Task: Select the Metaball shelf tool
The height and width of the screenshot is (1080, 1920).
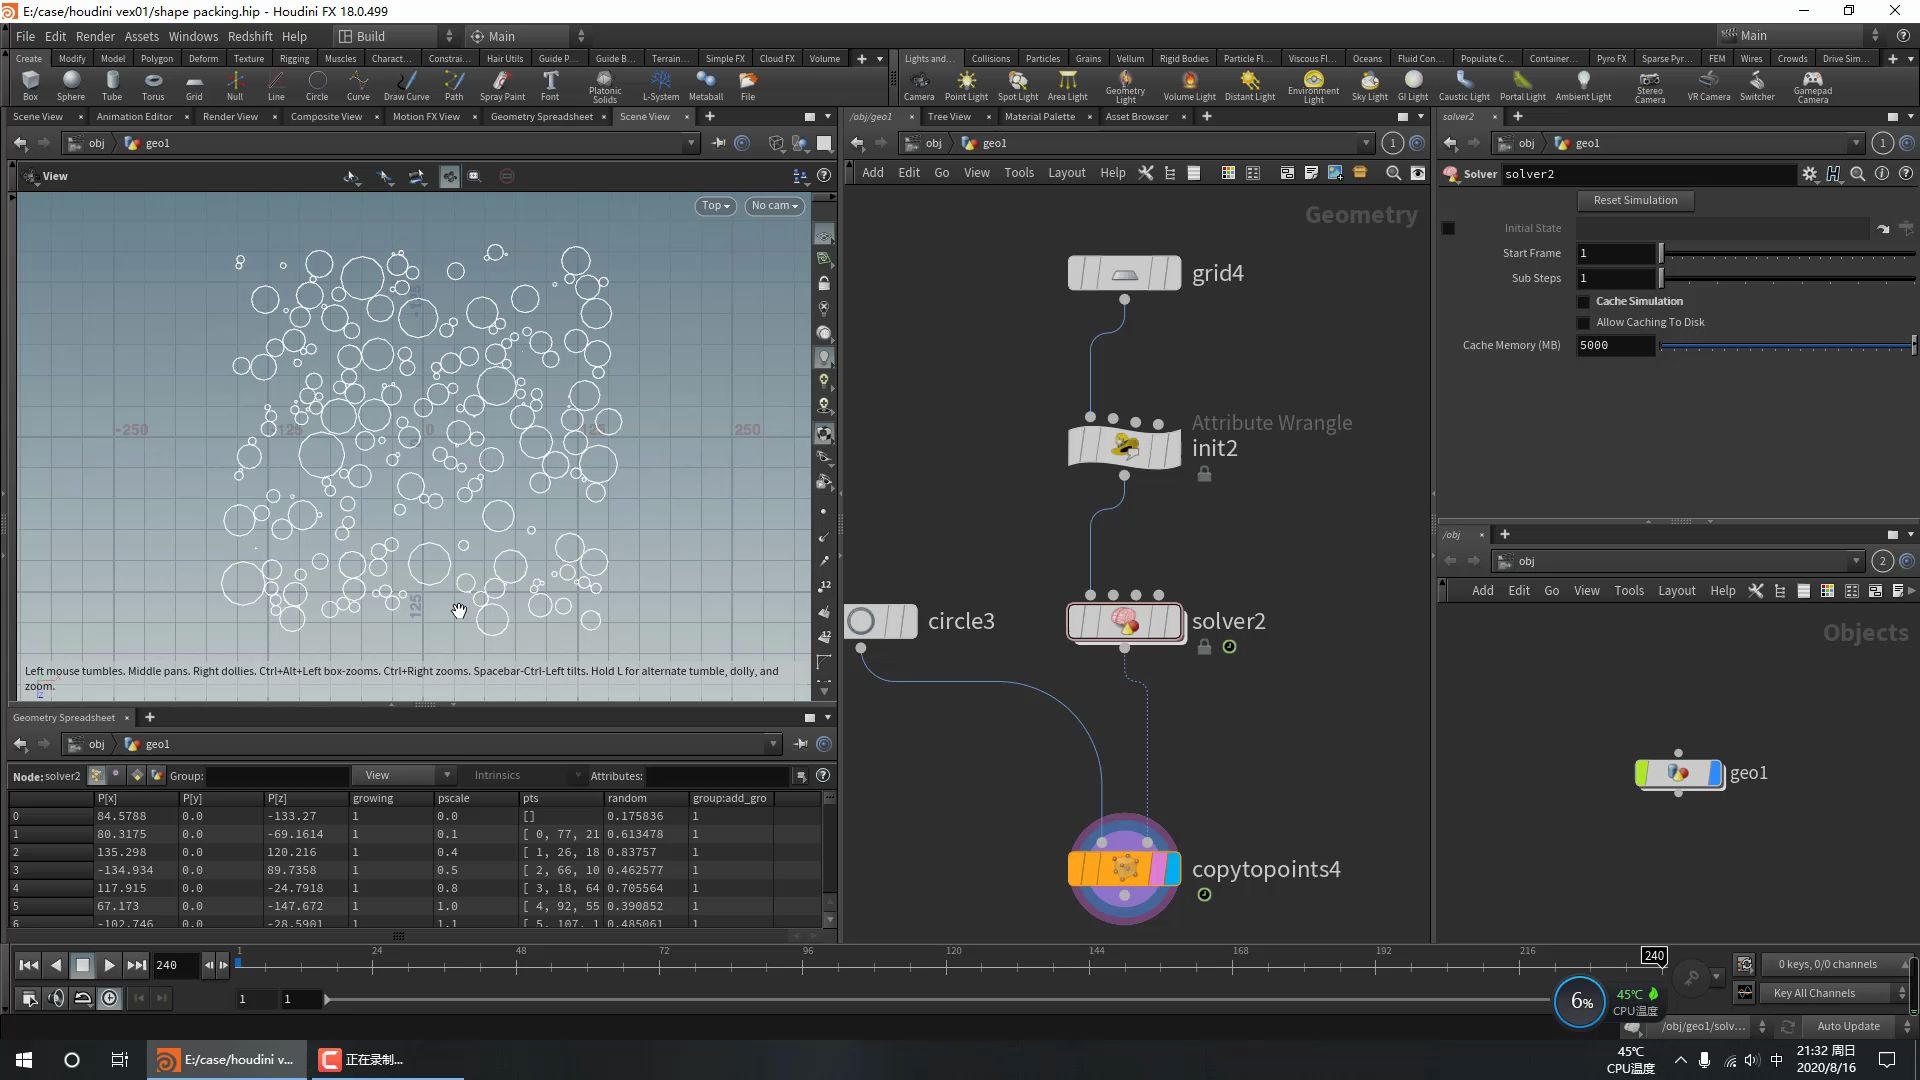Action: pyautogui.click(x=706, y=85)
